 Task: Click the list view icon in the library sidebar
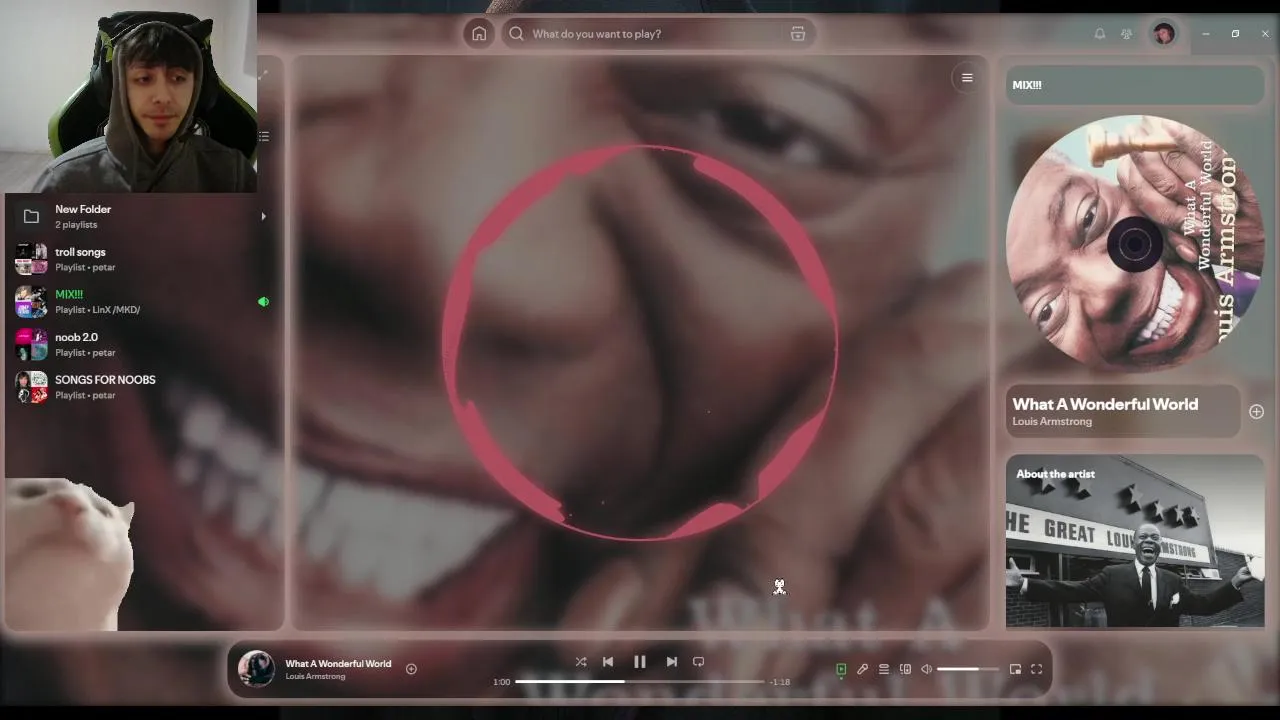pos(264,136)
